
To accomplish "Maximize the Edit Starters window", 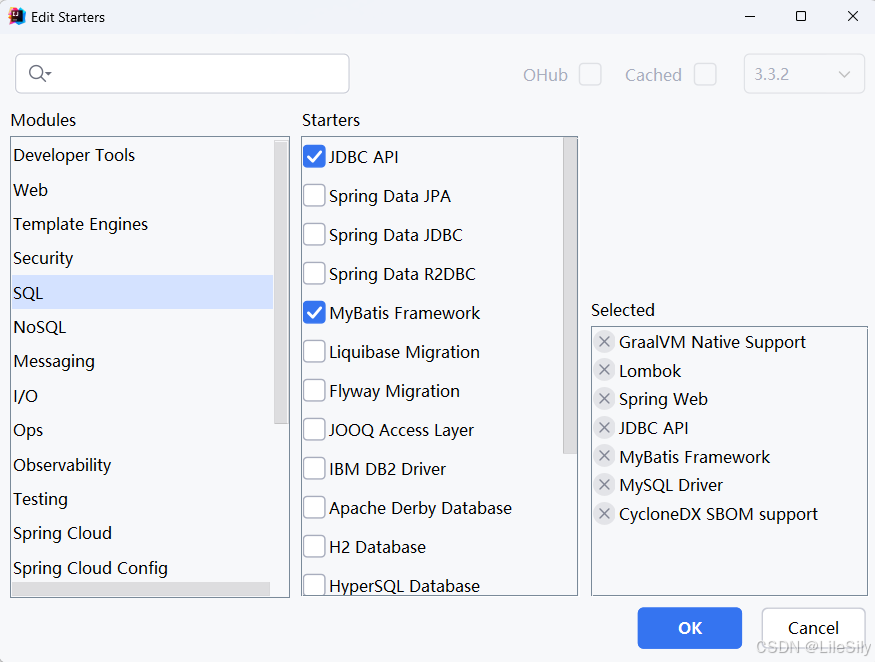I will (801, 16).
